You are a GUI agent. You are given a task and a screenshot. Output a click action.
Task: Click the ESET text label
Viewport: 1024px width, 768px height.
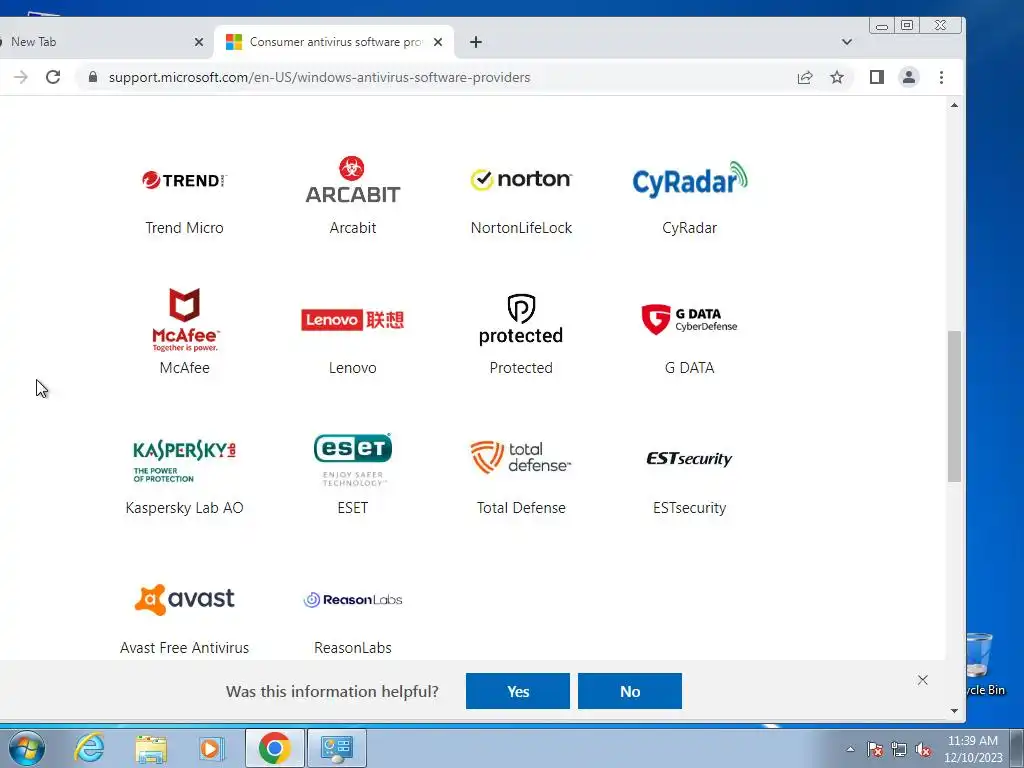coord(353,508)
